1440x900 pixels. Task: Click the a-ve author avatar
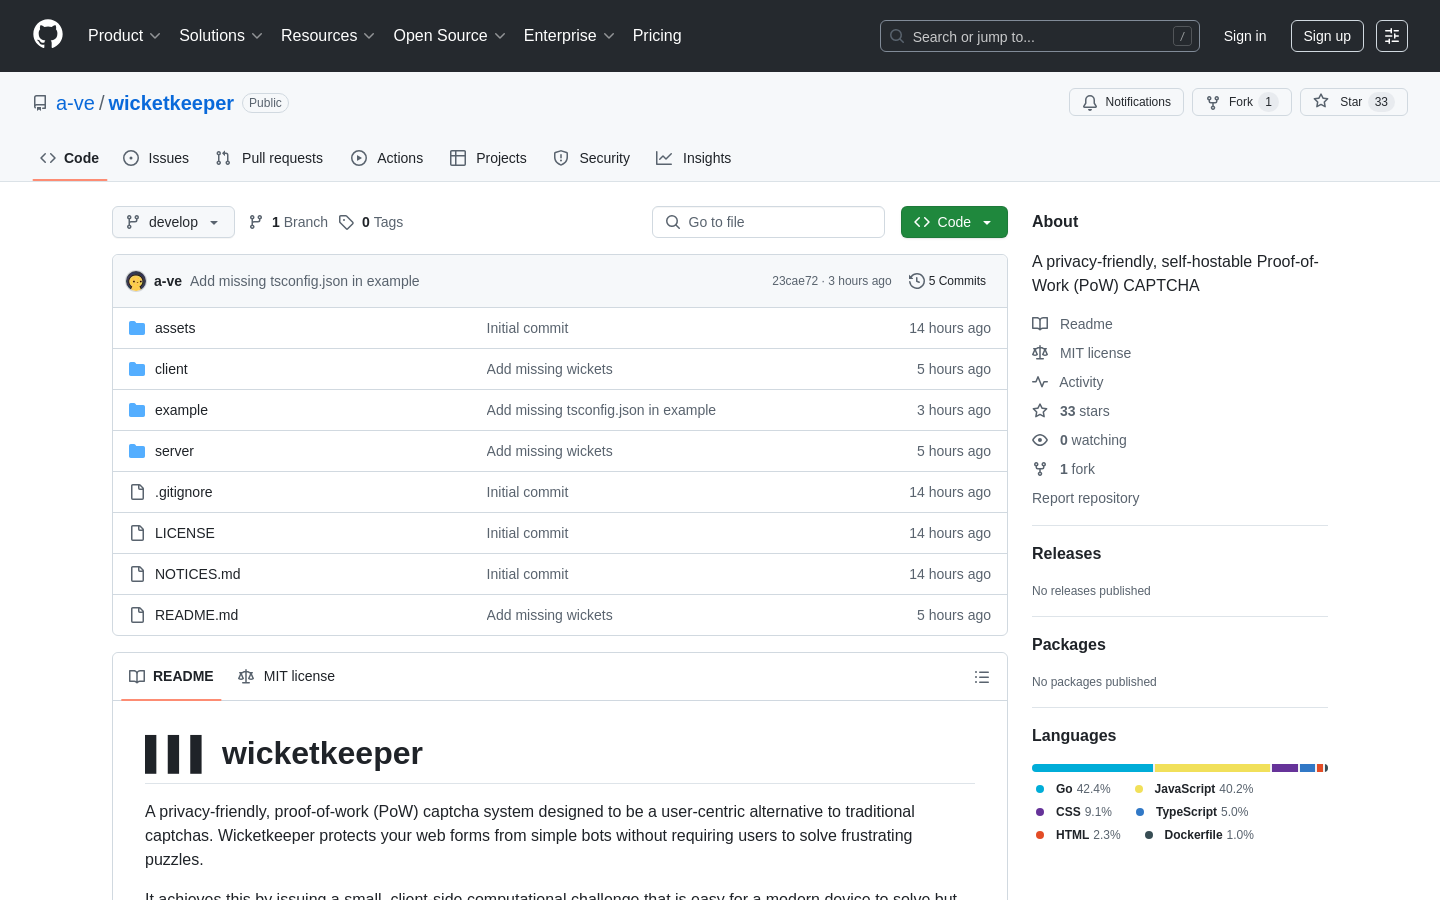[136, 281]
